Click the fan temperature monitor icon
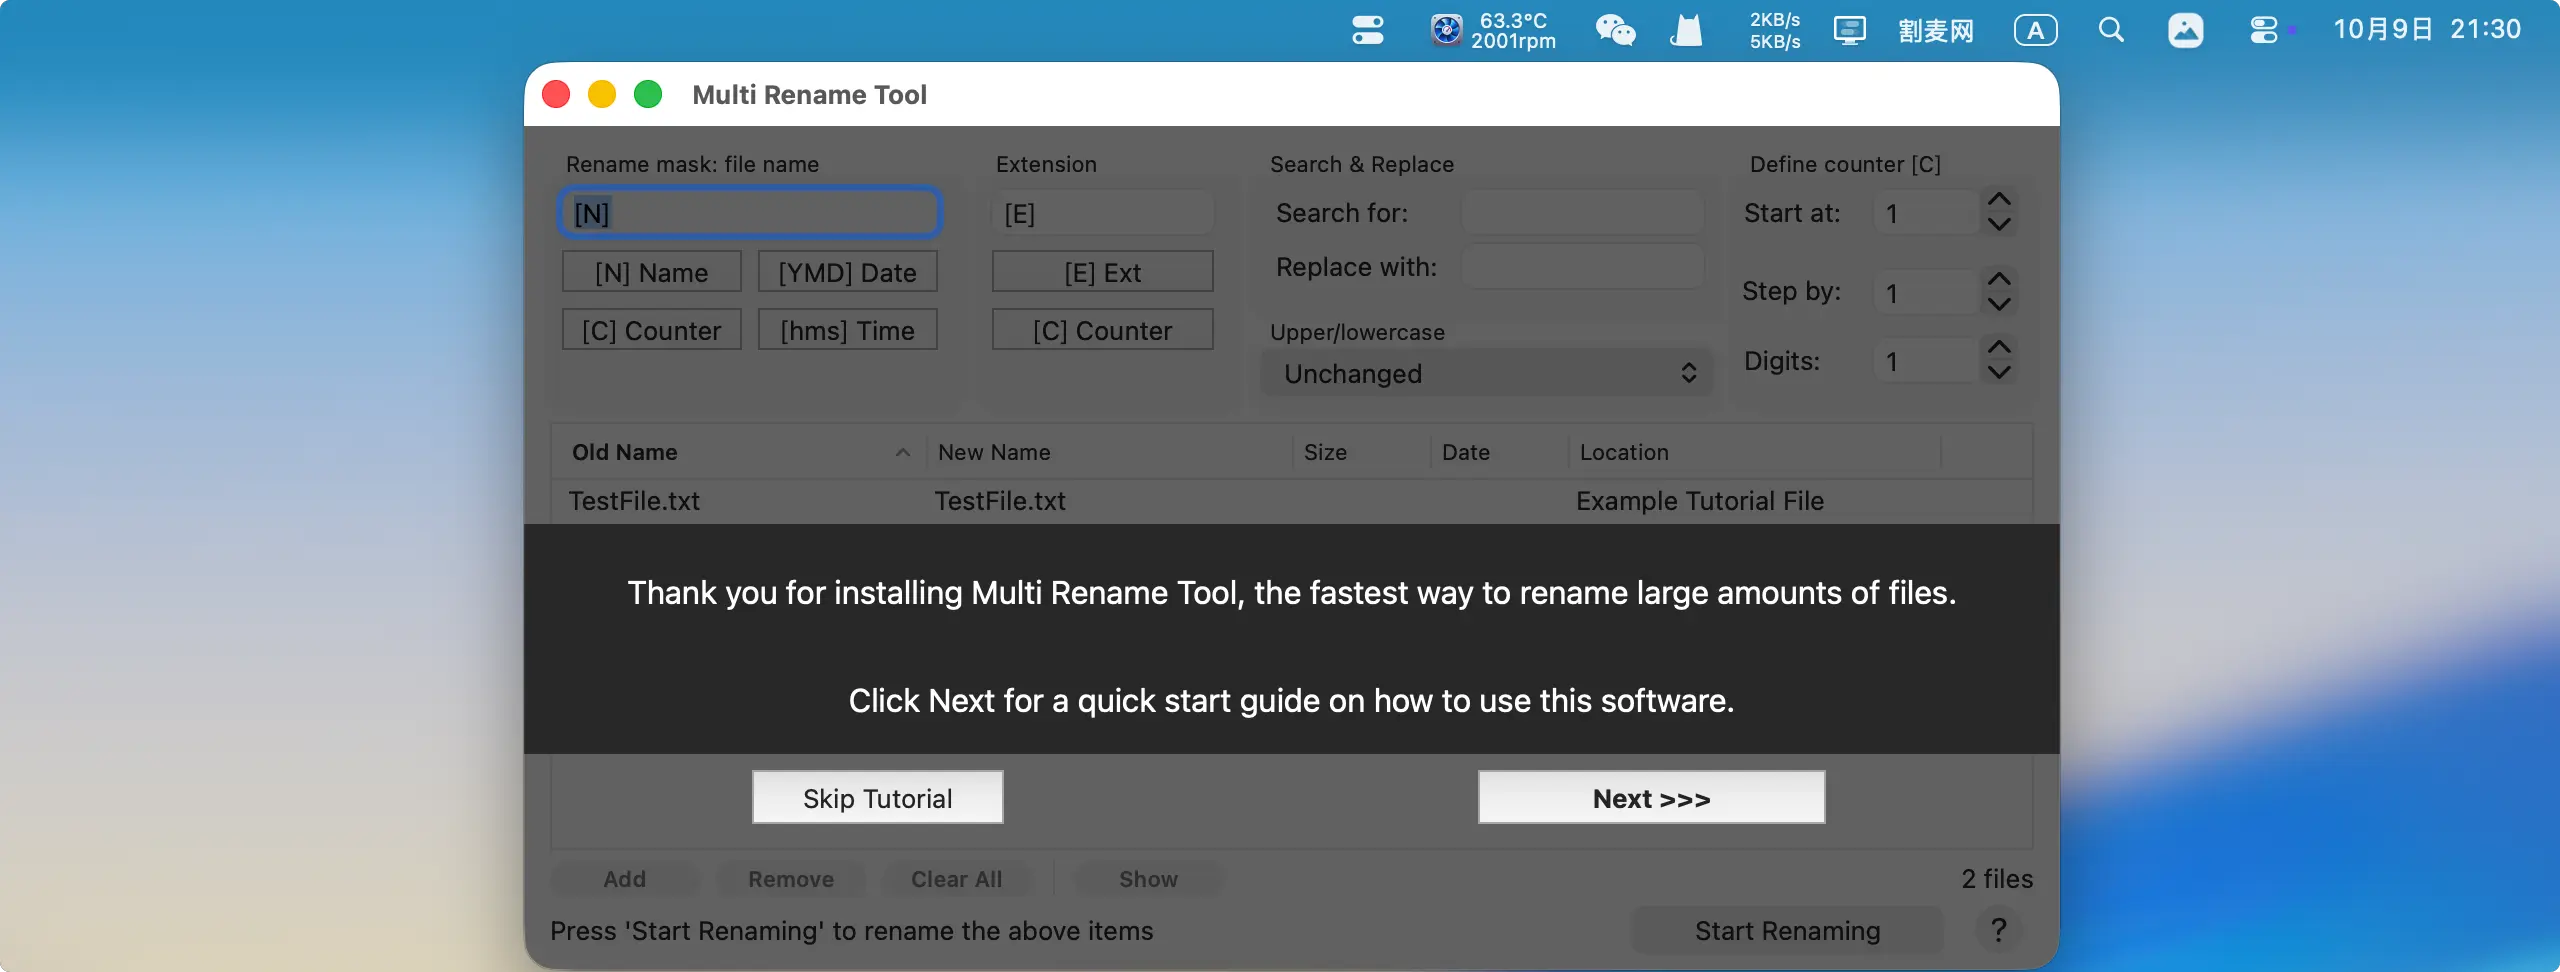 [1446, 31]
